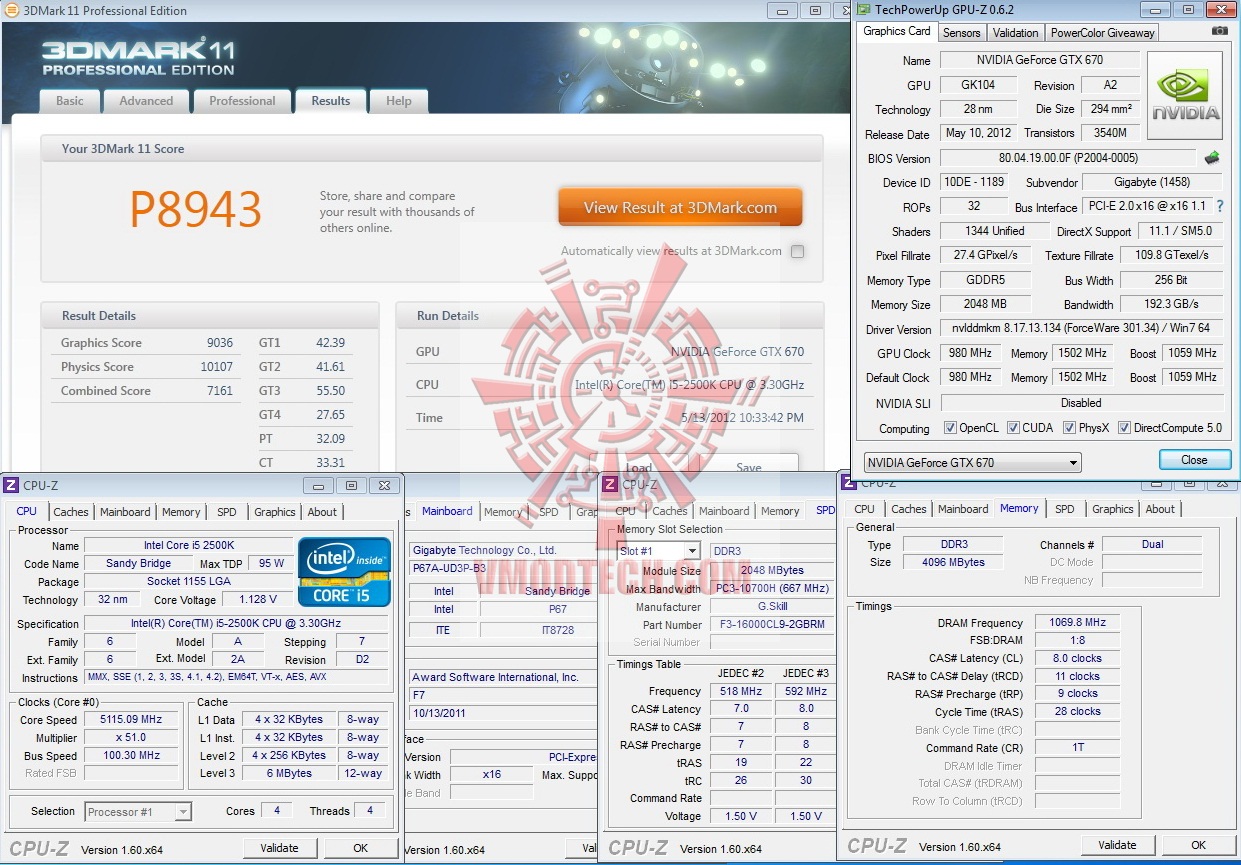Screen dimensions: 1241x865
Task: Toggle the OpenCL checkbox in GPU-Z
Action: point(949,428)
